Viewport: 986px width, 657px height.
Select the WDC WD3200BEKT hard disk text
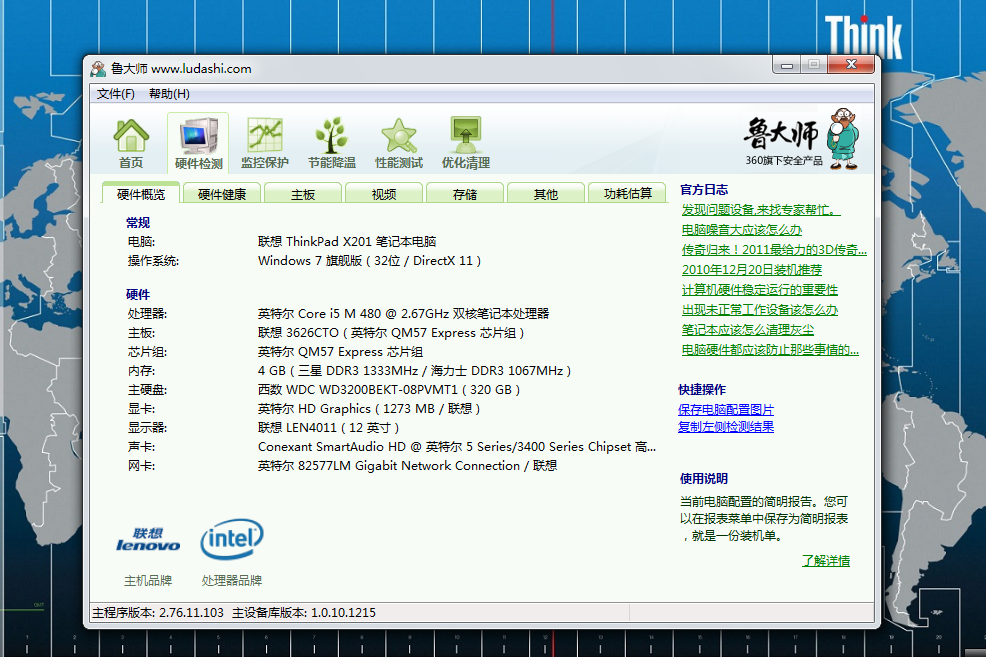tap(389, 390)
